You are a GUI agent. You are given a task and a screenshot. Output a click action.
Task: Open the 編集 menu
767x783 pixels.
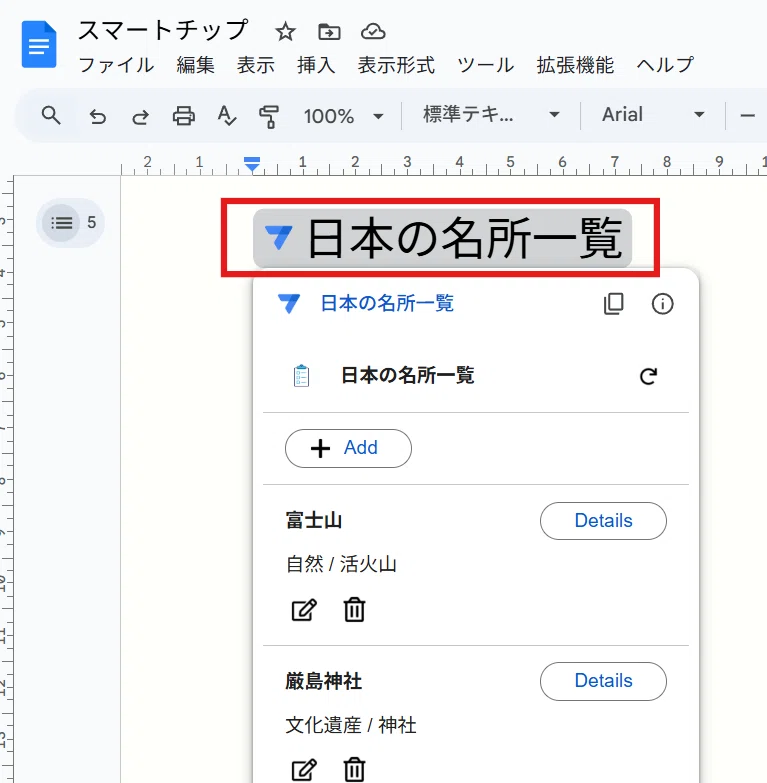(195, 65)
